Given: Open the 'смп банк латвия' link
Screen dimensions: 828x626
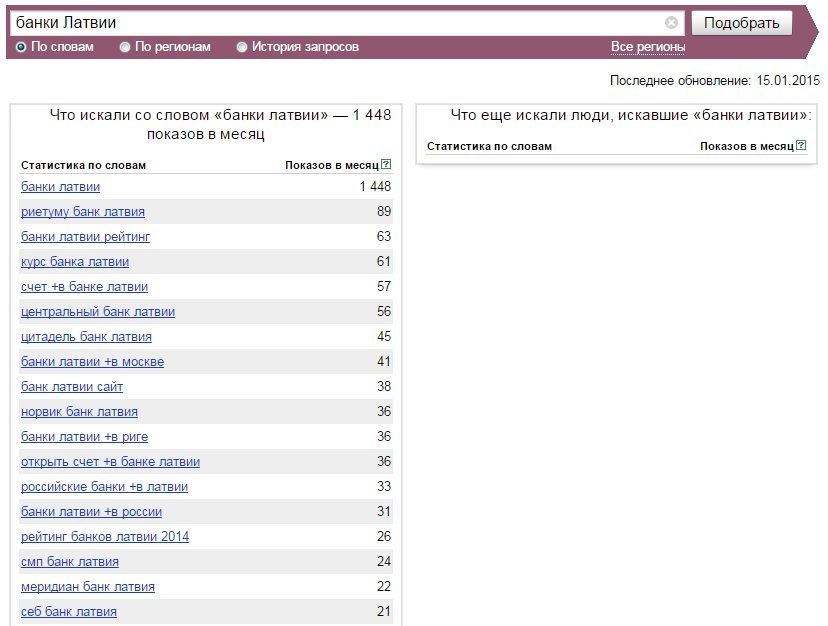Looking at the screenshot, I should tap(70, 562).
